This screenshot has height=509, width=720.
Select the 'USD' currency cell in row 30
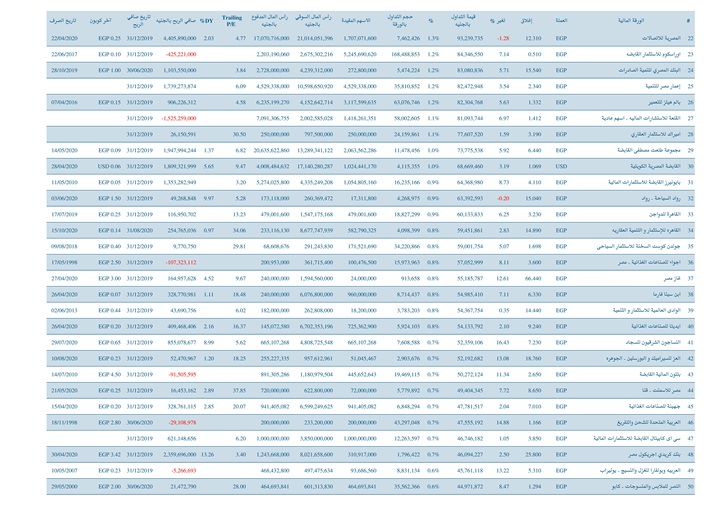tap(561, 167)
